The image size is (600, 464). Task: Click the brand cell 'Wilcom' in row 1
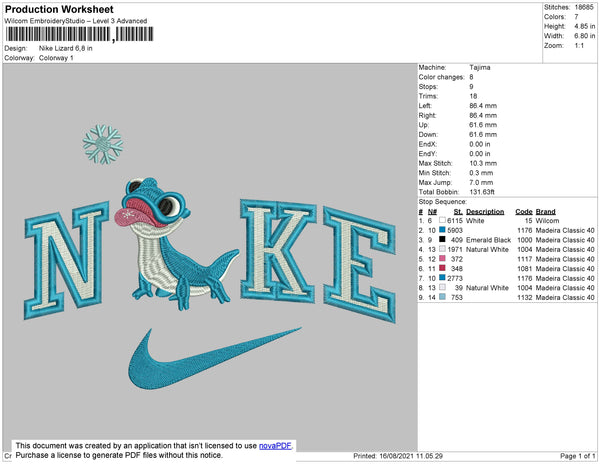coord(547,221)
